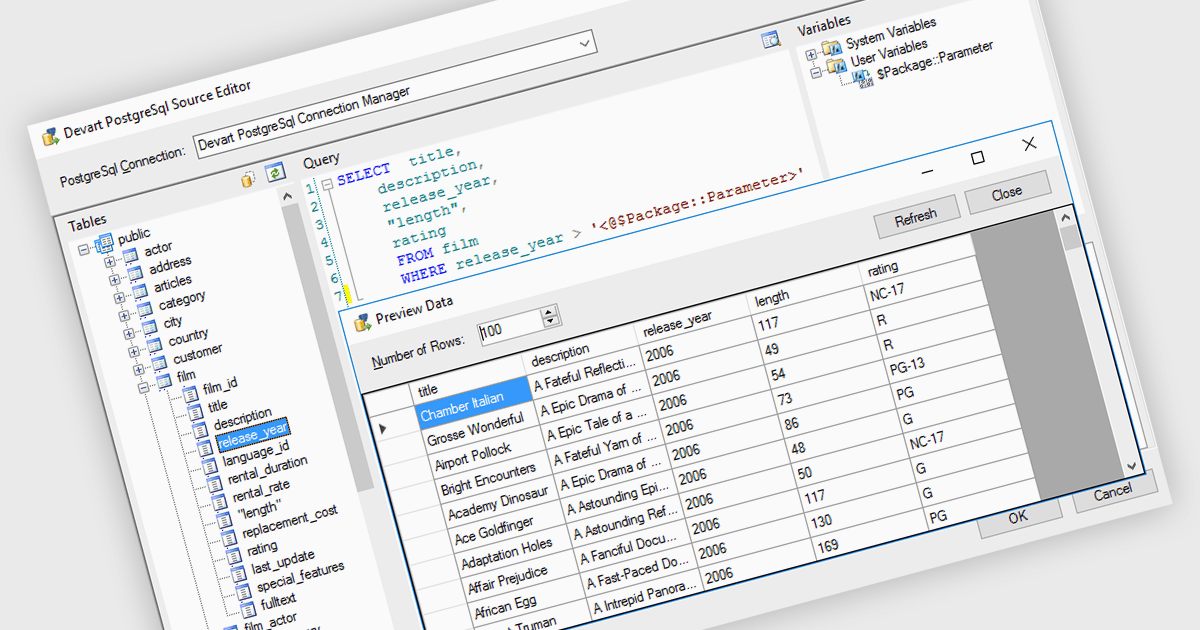
Task: Click the Preview Data window icon
Action: pyautogui.click(x=362, y=322)
